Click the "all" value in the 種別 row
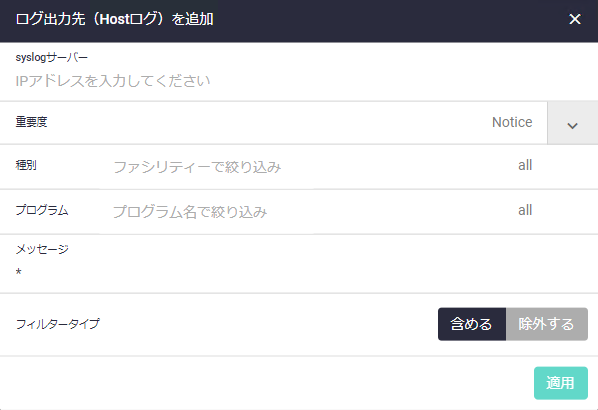 pyautogui.click(x=525, y=165)
